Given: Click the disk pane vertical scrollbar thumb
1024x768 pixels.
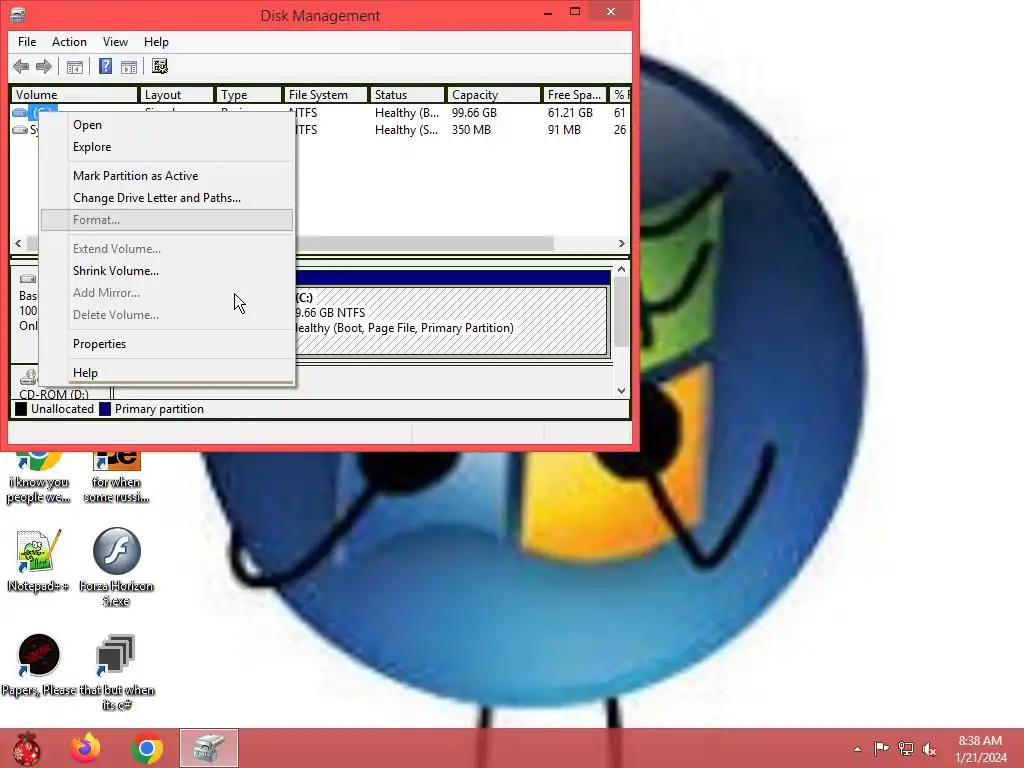Looking at the screenshot, I should point(621,312).
